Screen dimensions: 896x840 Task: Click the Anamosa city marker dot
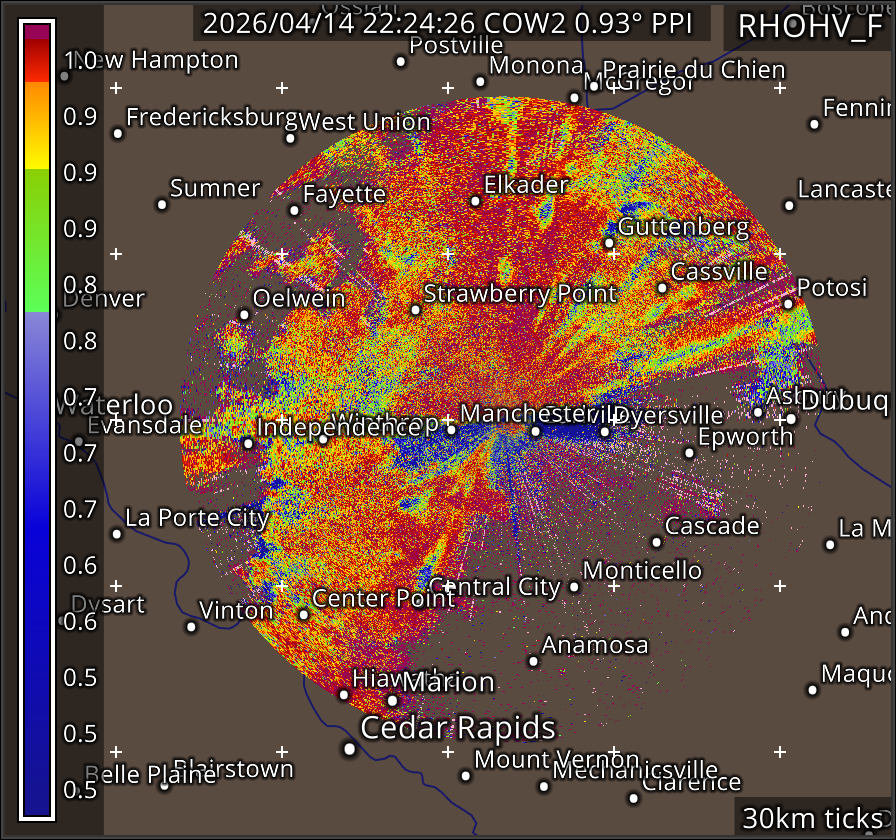533,661
